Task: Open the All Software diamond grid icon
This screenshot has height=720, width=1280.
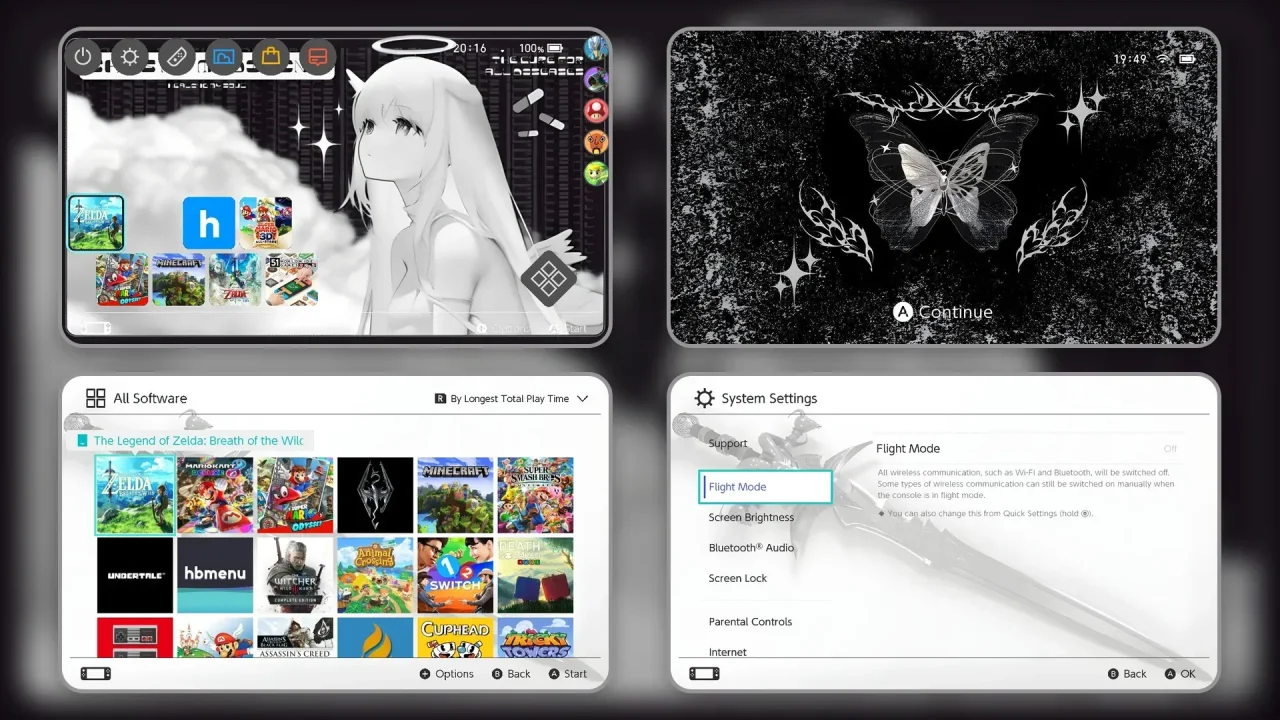Action: coord(548,279)
